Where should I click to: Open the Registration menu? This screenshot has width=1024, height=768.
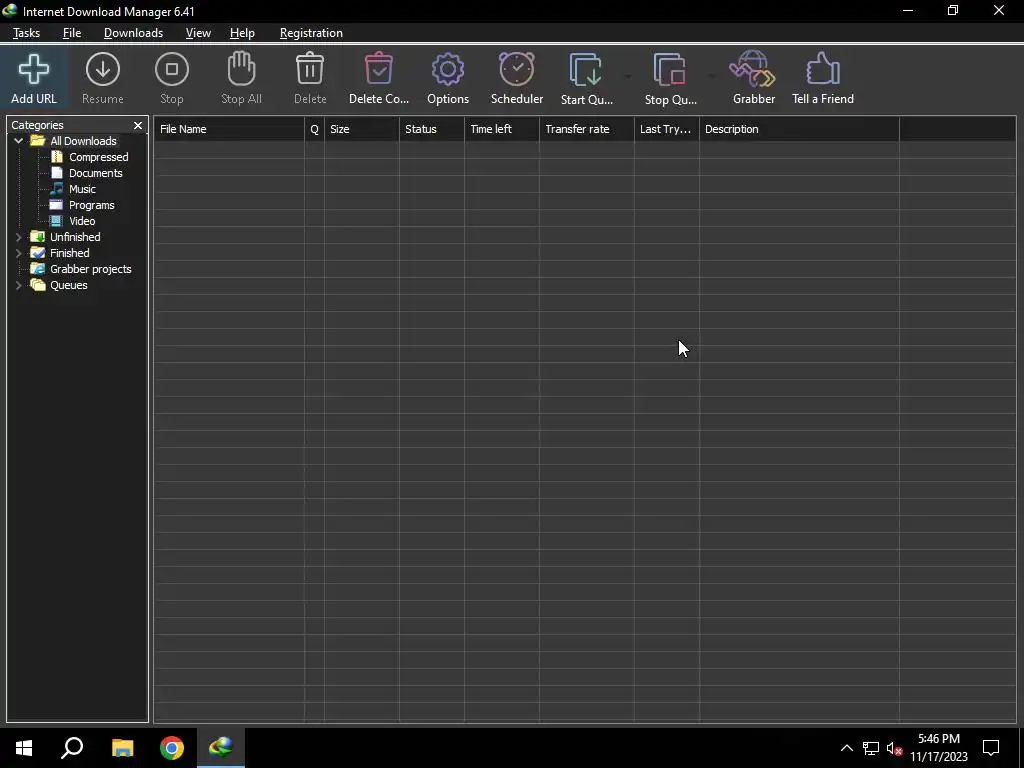[x=311, y=33]
